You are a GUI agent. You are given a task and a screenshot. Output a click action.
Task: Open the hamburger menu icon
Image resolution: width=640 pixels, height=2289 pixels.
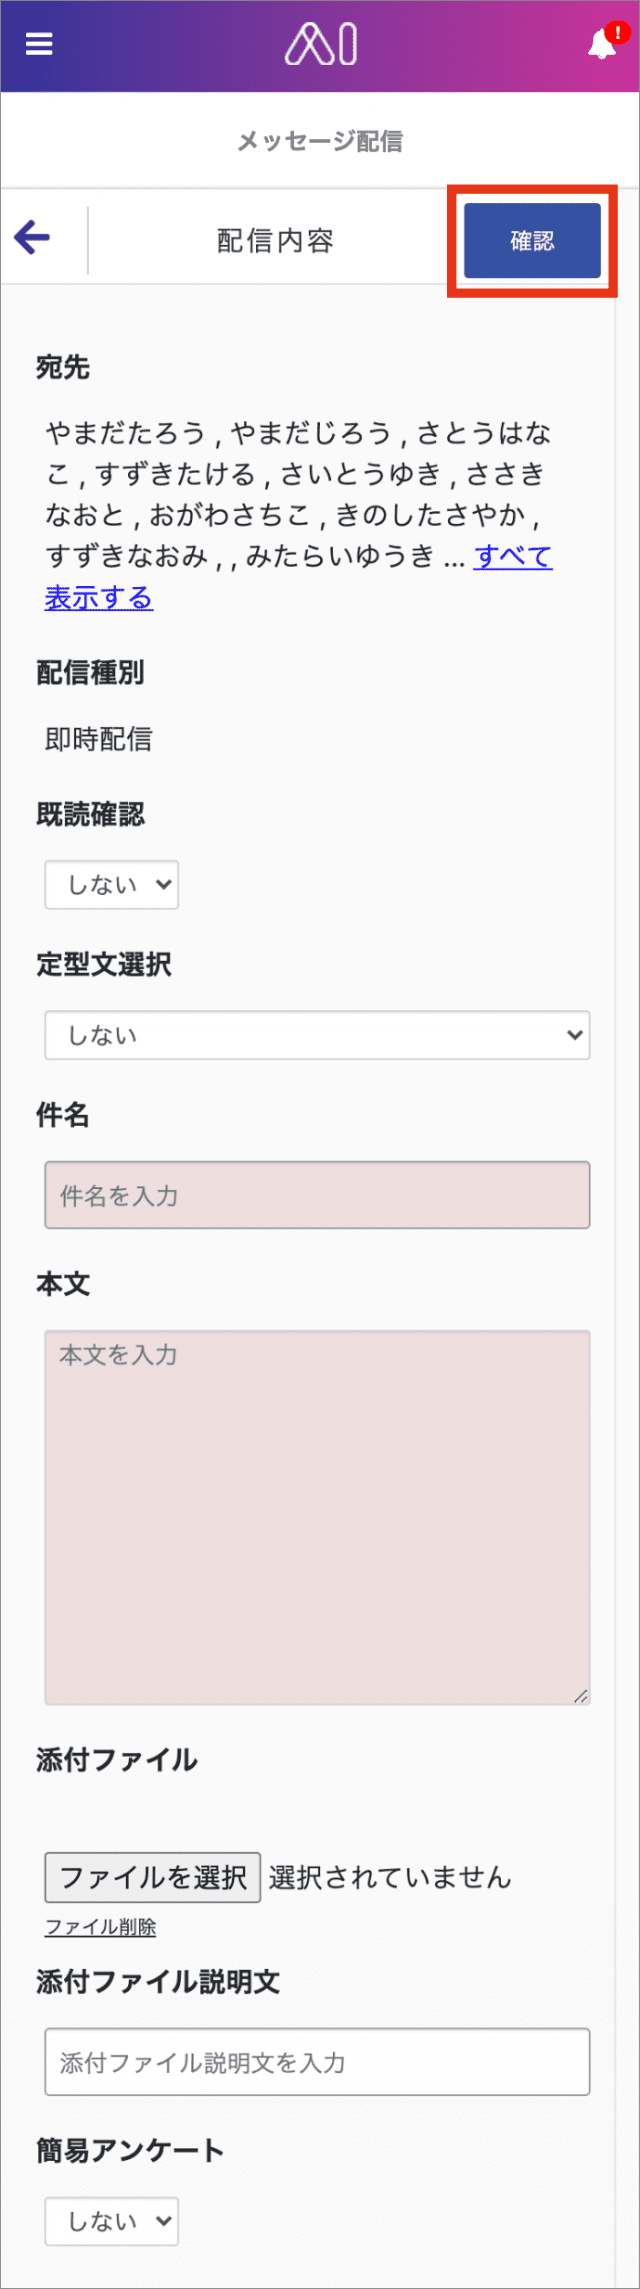(39, 44)
